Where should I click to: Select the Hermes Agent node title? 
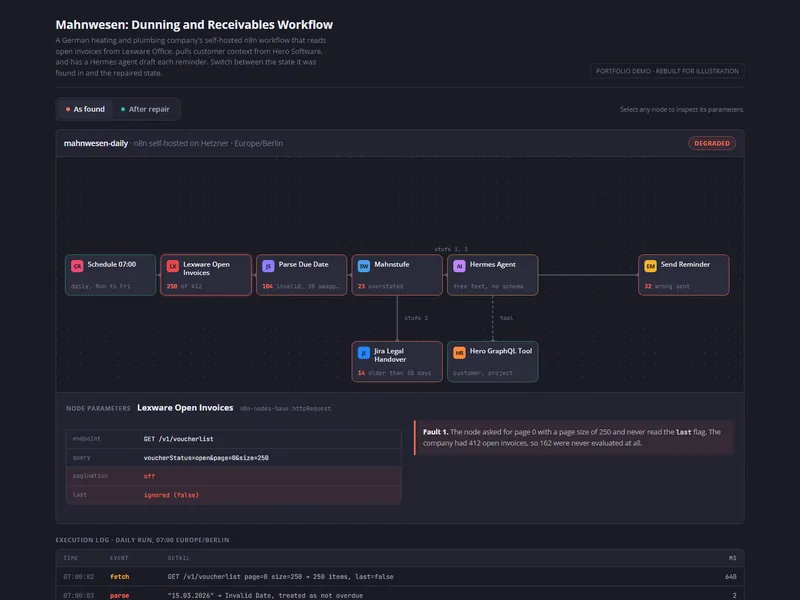pyautogui.click(x=492, y=264)
